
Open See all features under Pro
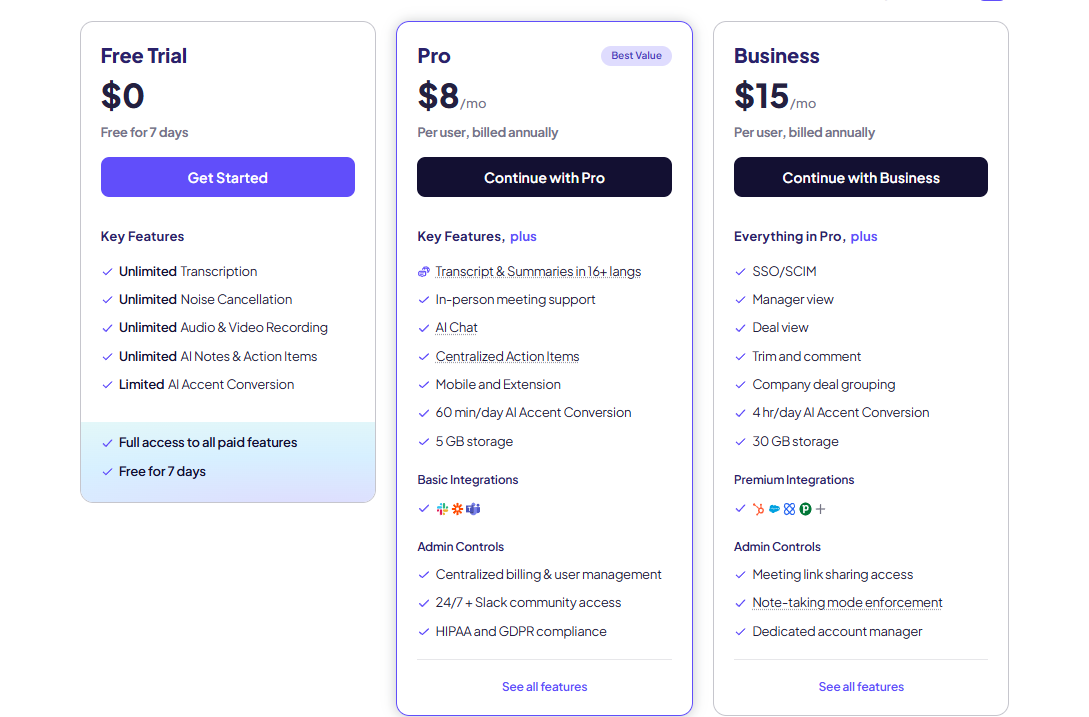coord(544,686)
